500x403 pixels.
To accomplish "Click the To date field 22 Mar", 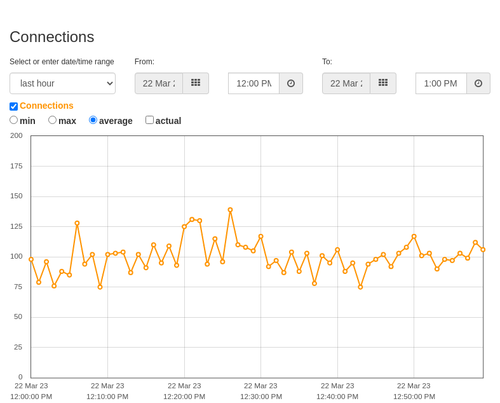I will click(x=346, y=83).
